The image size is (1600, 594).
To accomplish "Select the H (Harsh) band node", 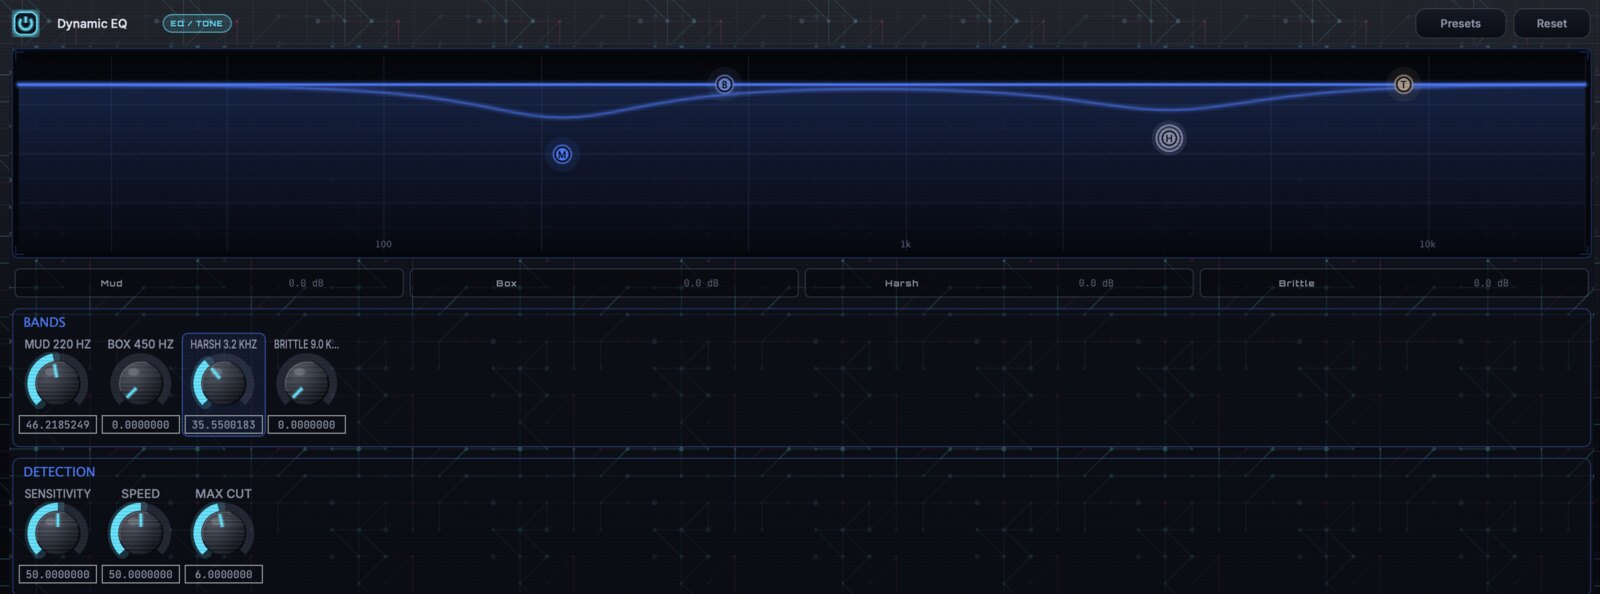I will (1169, 138).
